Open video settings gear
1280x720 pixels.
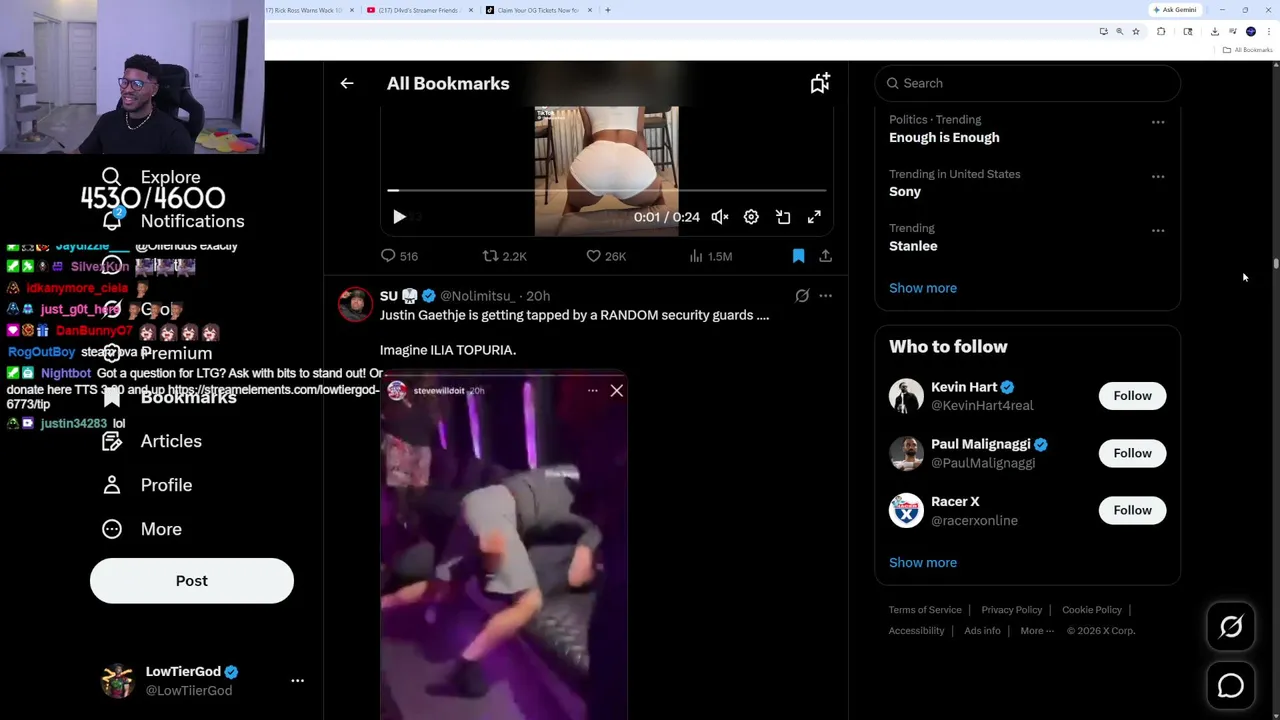(x=751, y=217)
